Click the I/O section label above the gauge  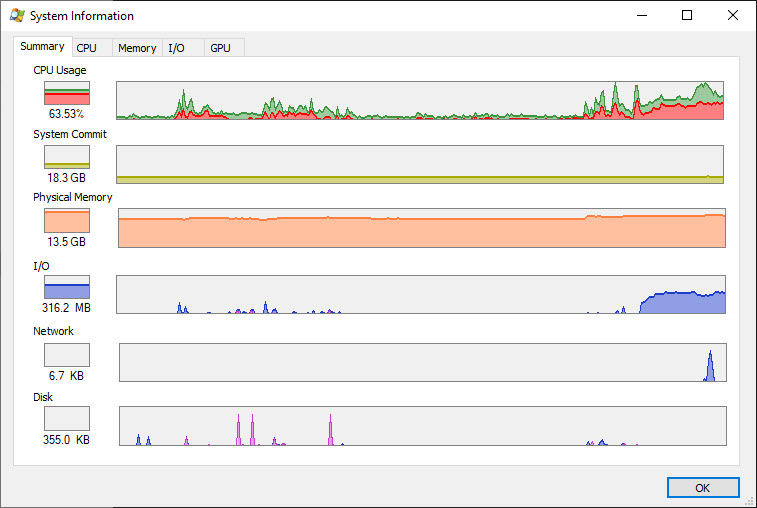41,266
